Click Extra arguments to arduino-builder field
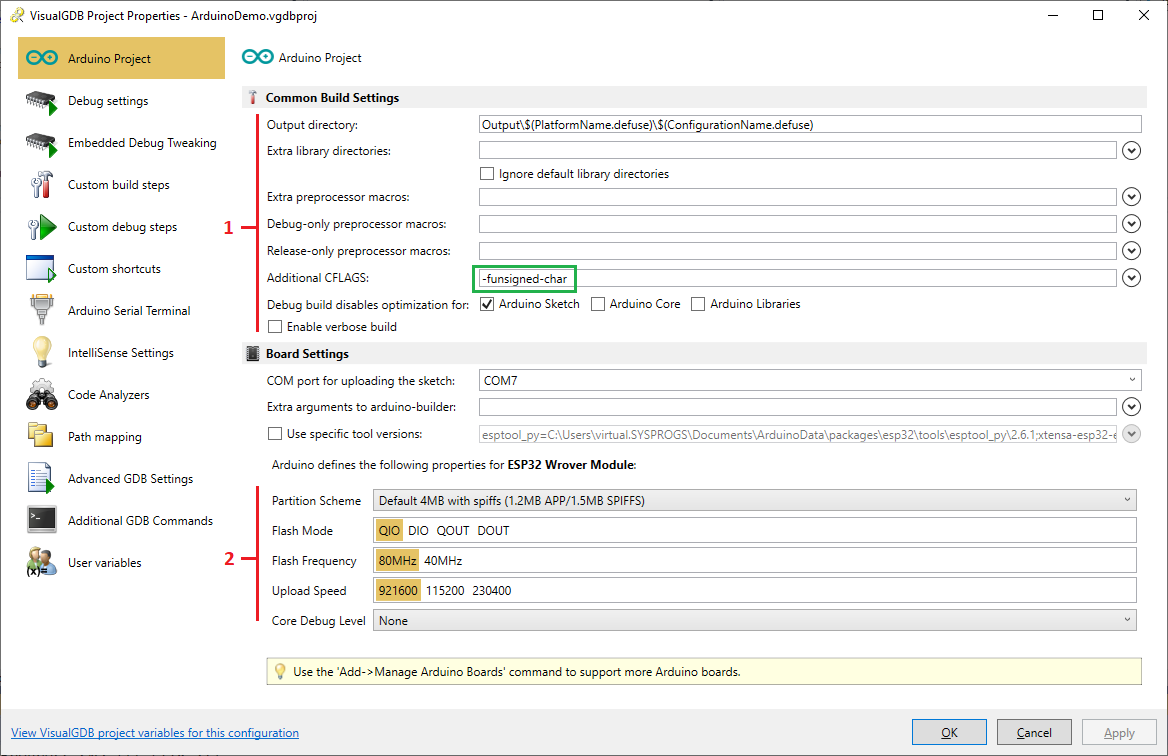The image size is (1168, 756). (798, 407)
